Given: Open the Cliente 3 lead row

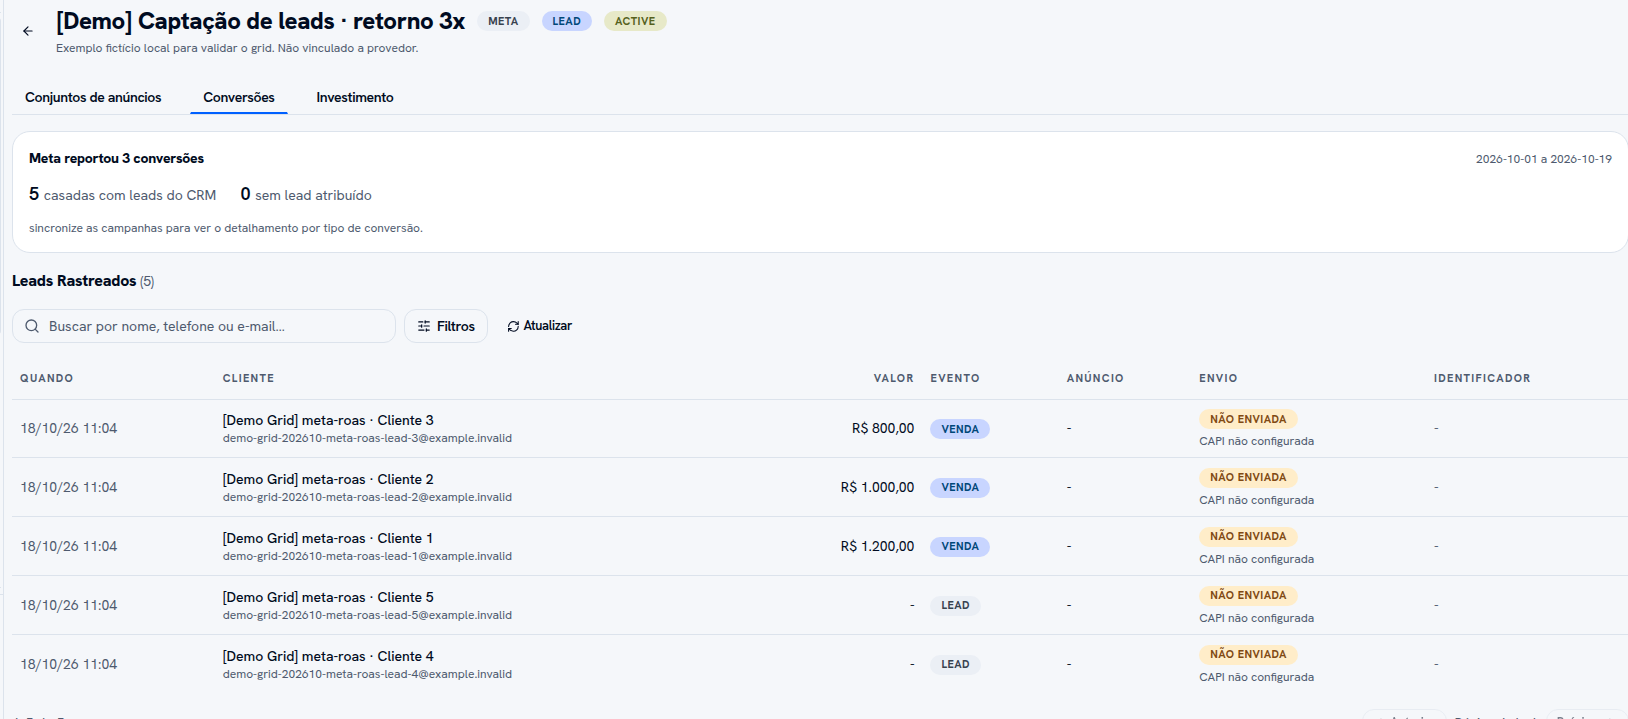Looking at the screenshot, I should click(820, 429).
